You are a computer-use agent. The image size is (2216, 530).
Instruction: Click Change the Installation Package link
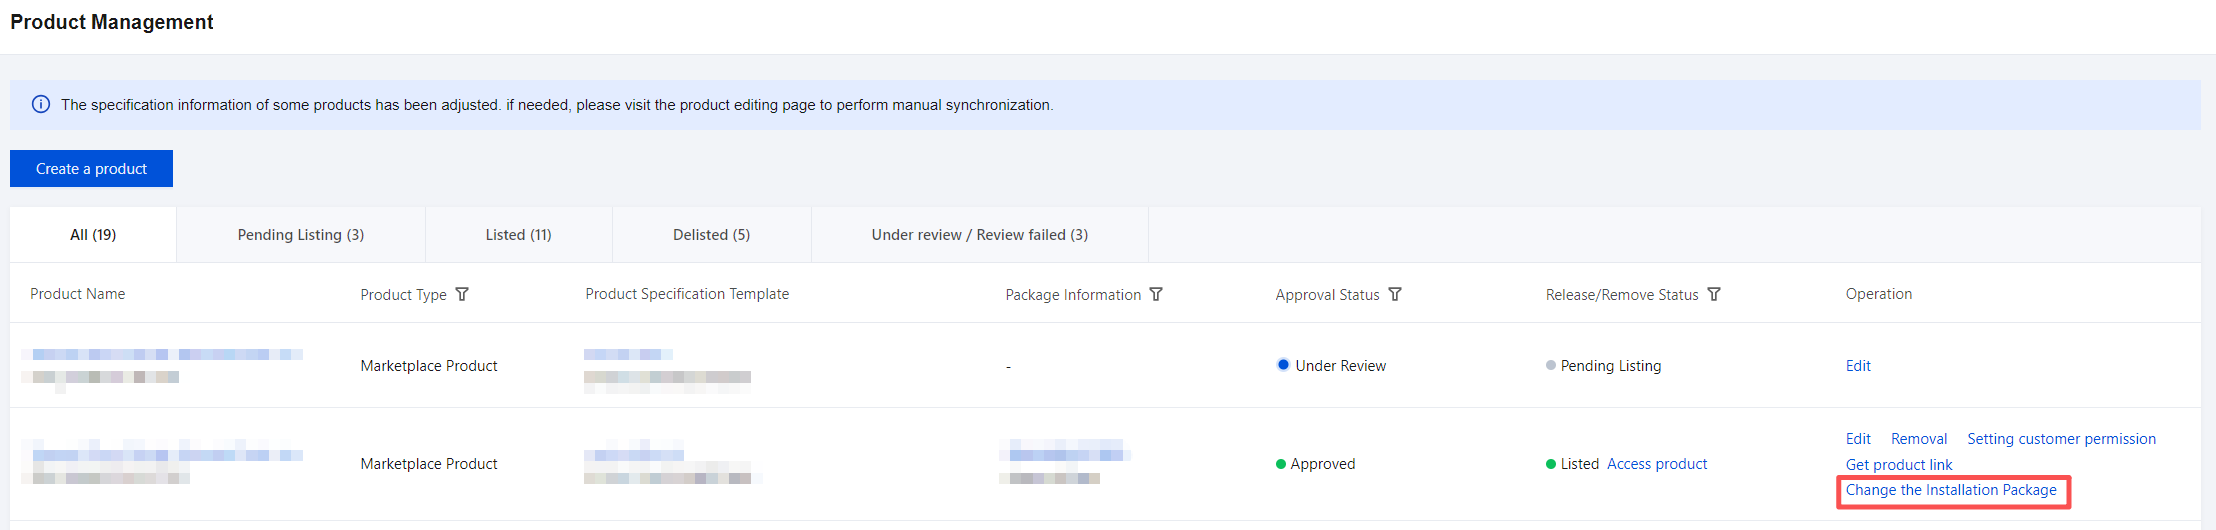click(1951, 490)
